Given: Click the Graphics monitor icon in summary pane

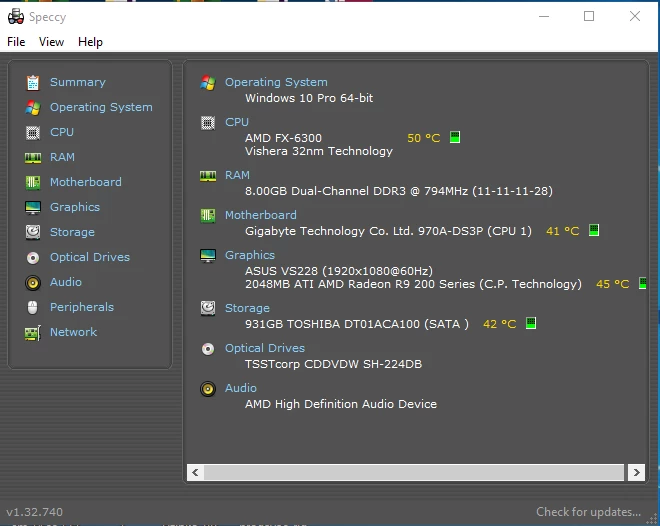Looking at the screenshot, I should (208, 255).
